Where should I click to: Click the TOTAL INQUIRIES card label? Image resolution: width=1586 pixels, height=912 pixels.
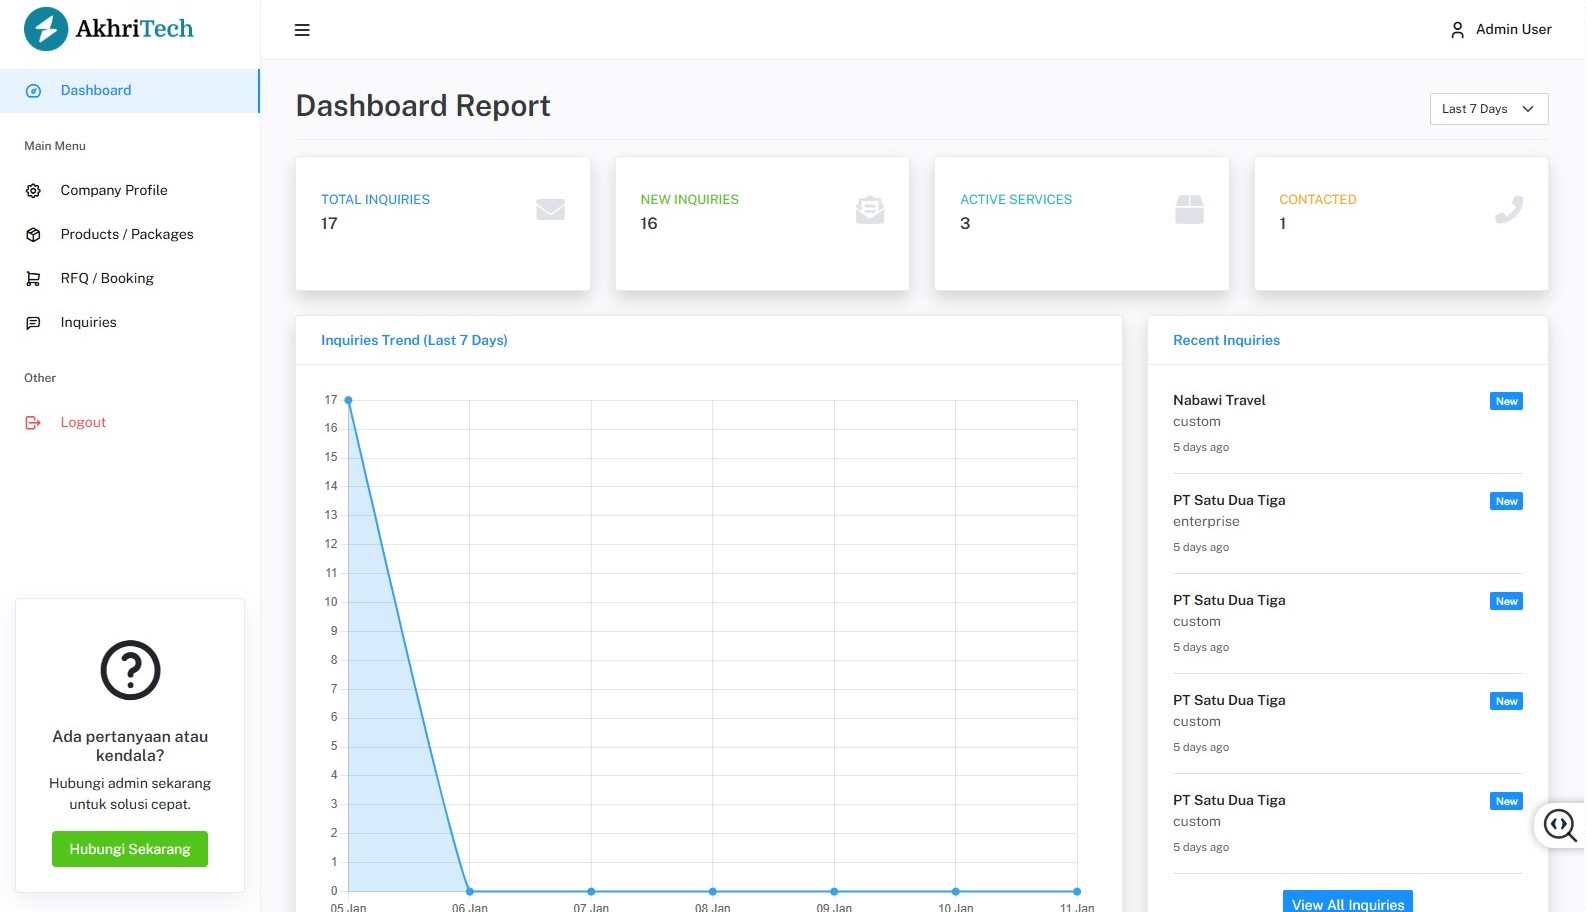click(x=375, y=200)
